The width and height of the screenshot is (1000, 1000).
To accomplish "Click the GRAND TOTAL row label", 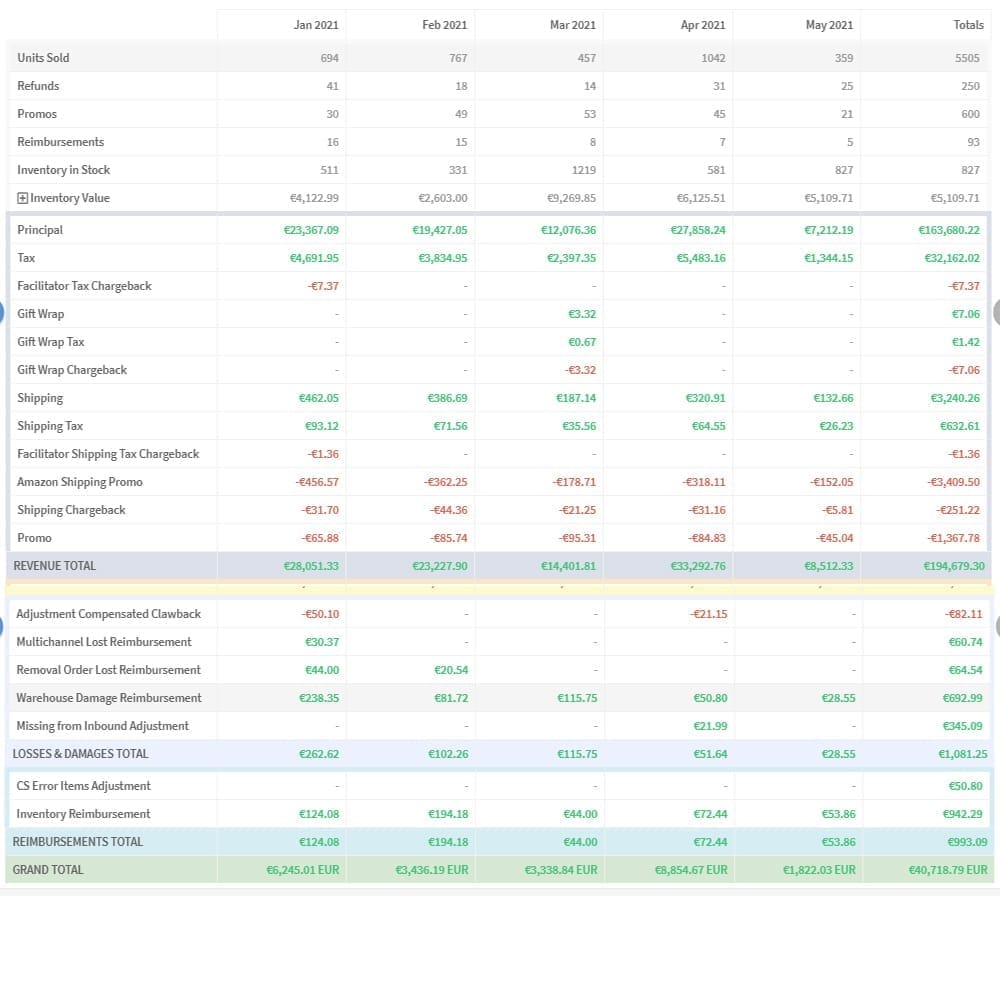I will point(48,870).
